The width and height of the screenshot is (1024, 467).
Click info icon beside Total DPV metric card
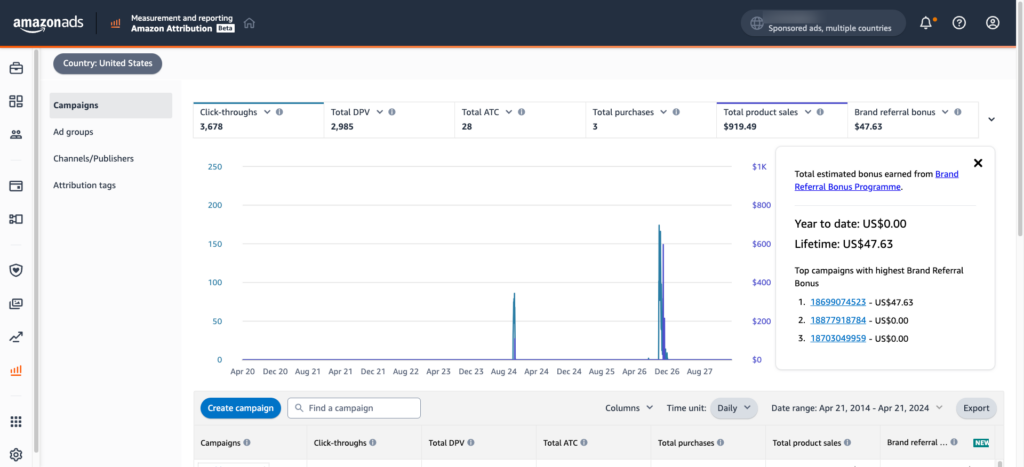pos(392,112)
